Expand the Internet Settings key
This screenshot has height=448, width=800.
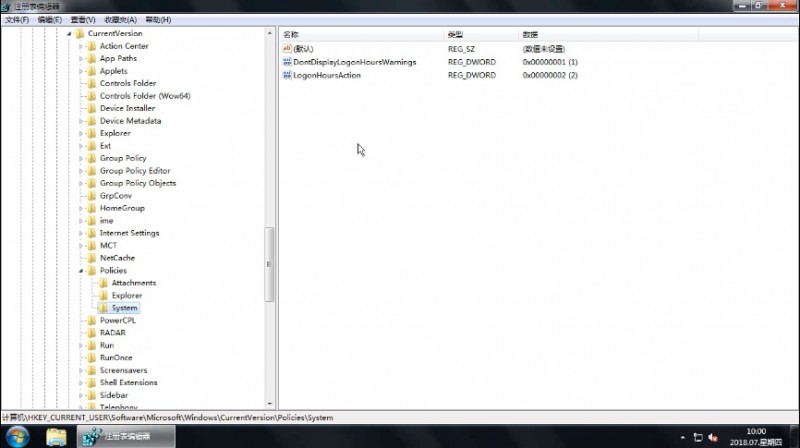[x=81, y=233]
